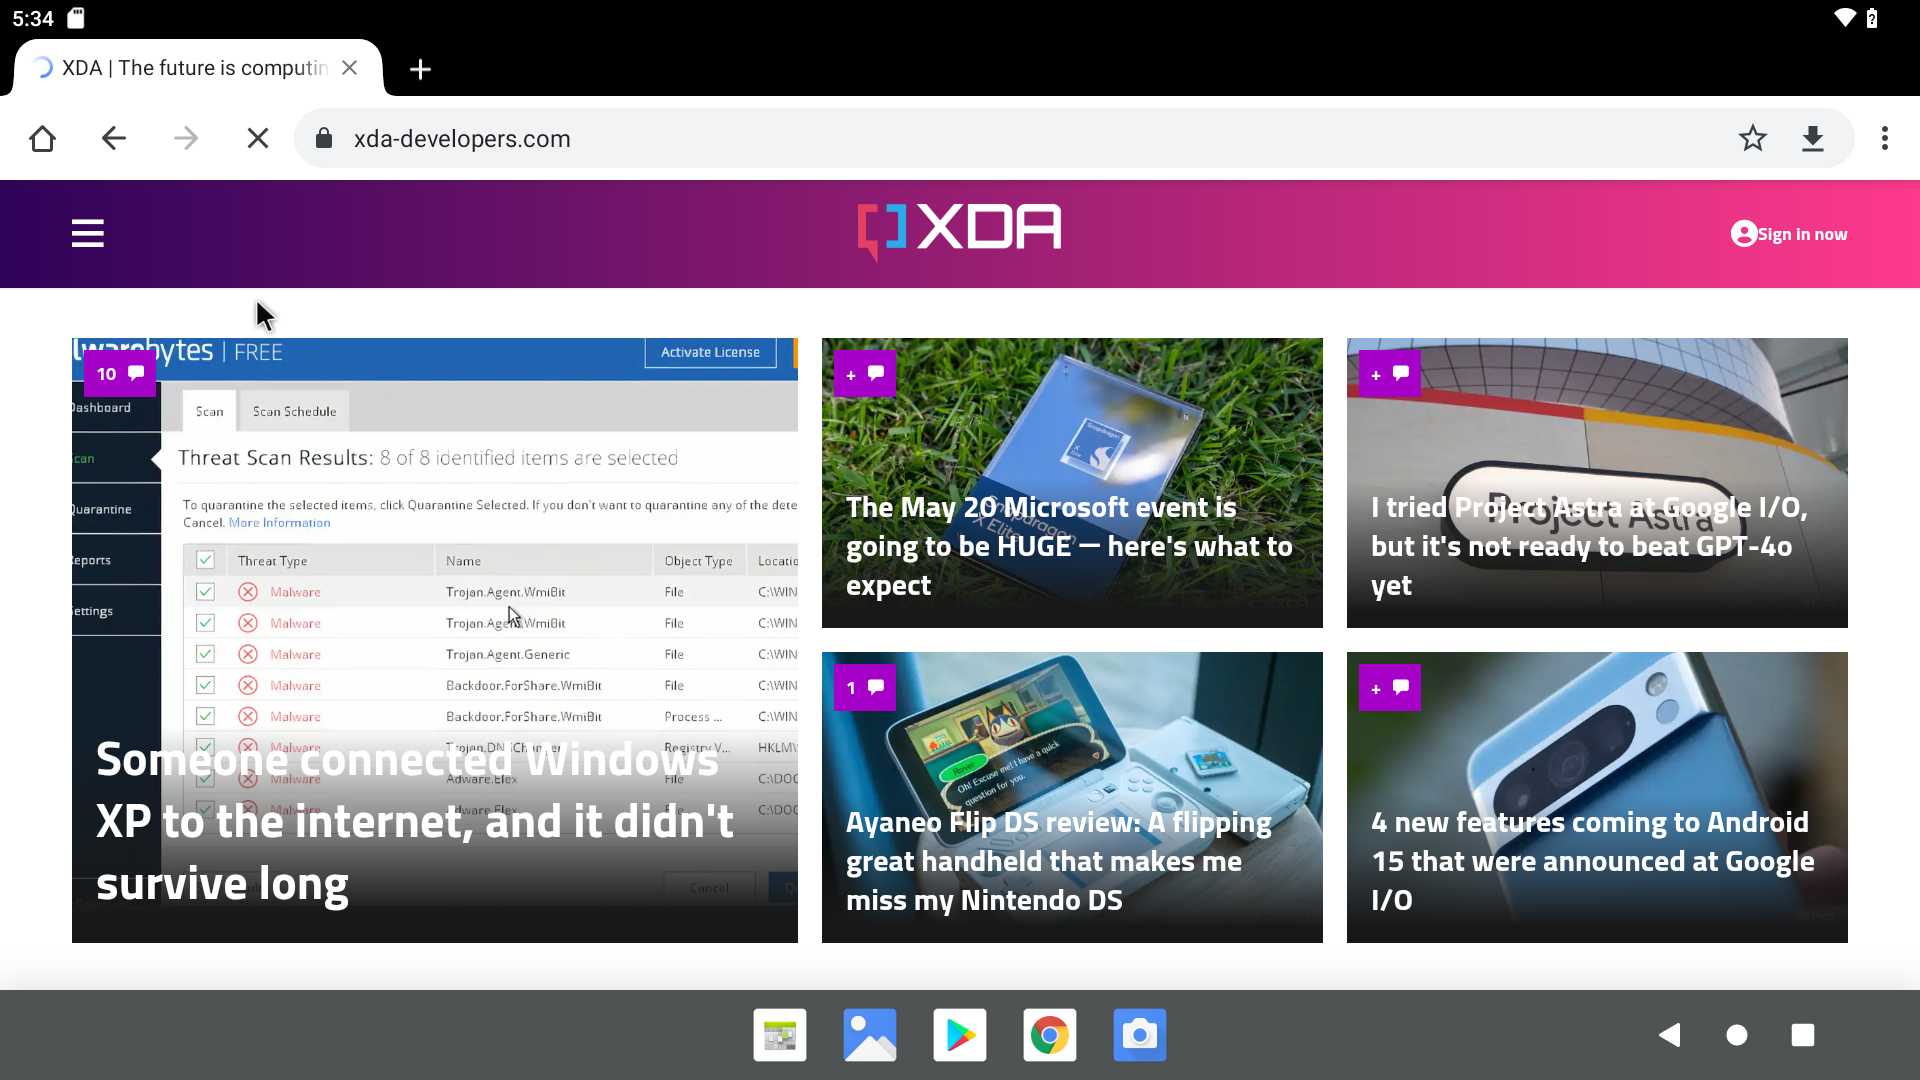
Task: Open a new tab with plus
Action: pyautogui.click(x=420, y=69)
